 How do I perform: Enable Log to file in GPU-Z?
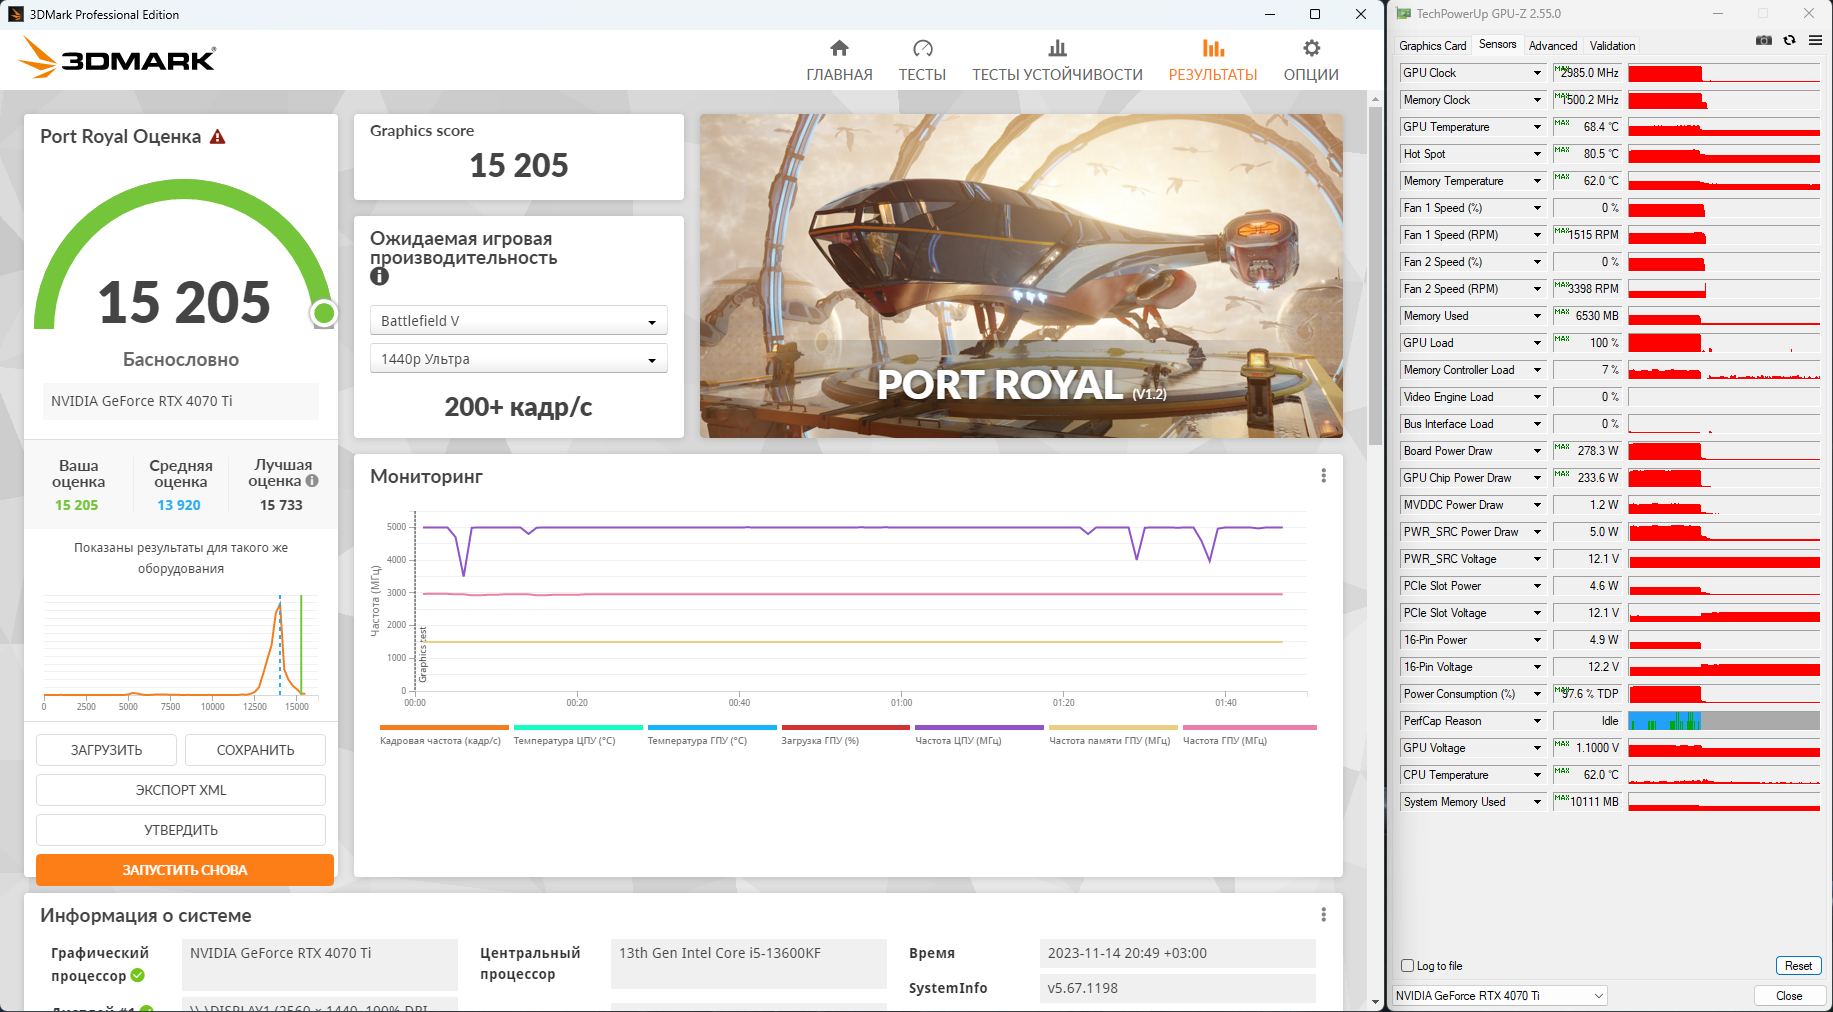pos(1408,966)
